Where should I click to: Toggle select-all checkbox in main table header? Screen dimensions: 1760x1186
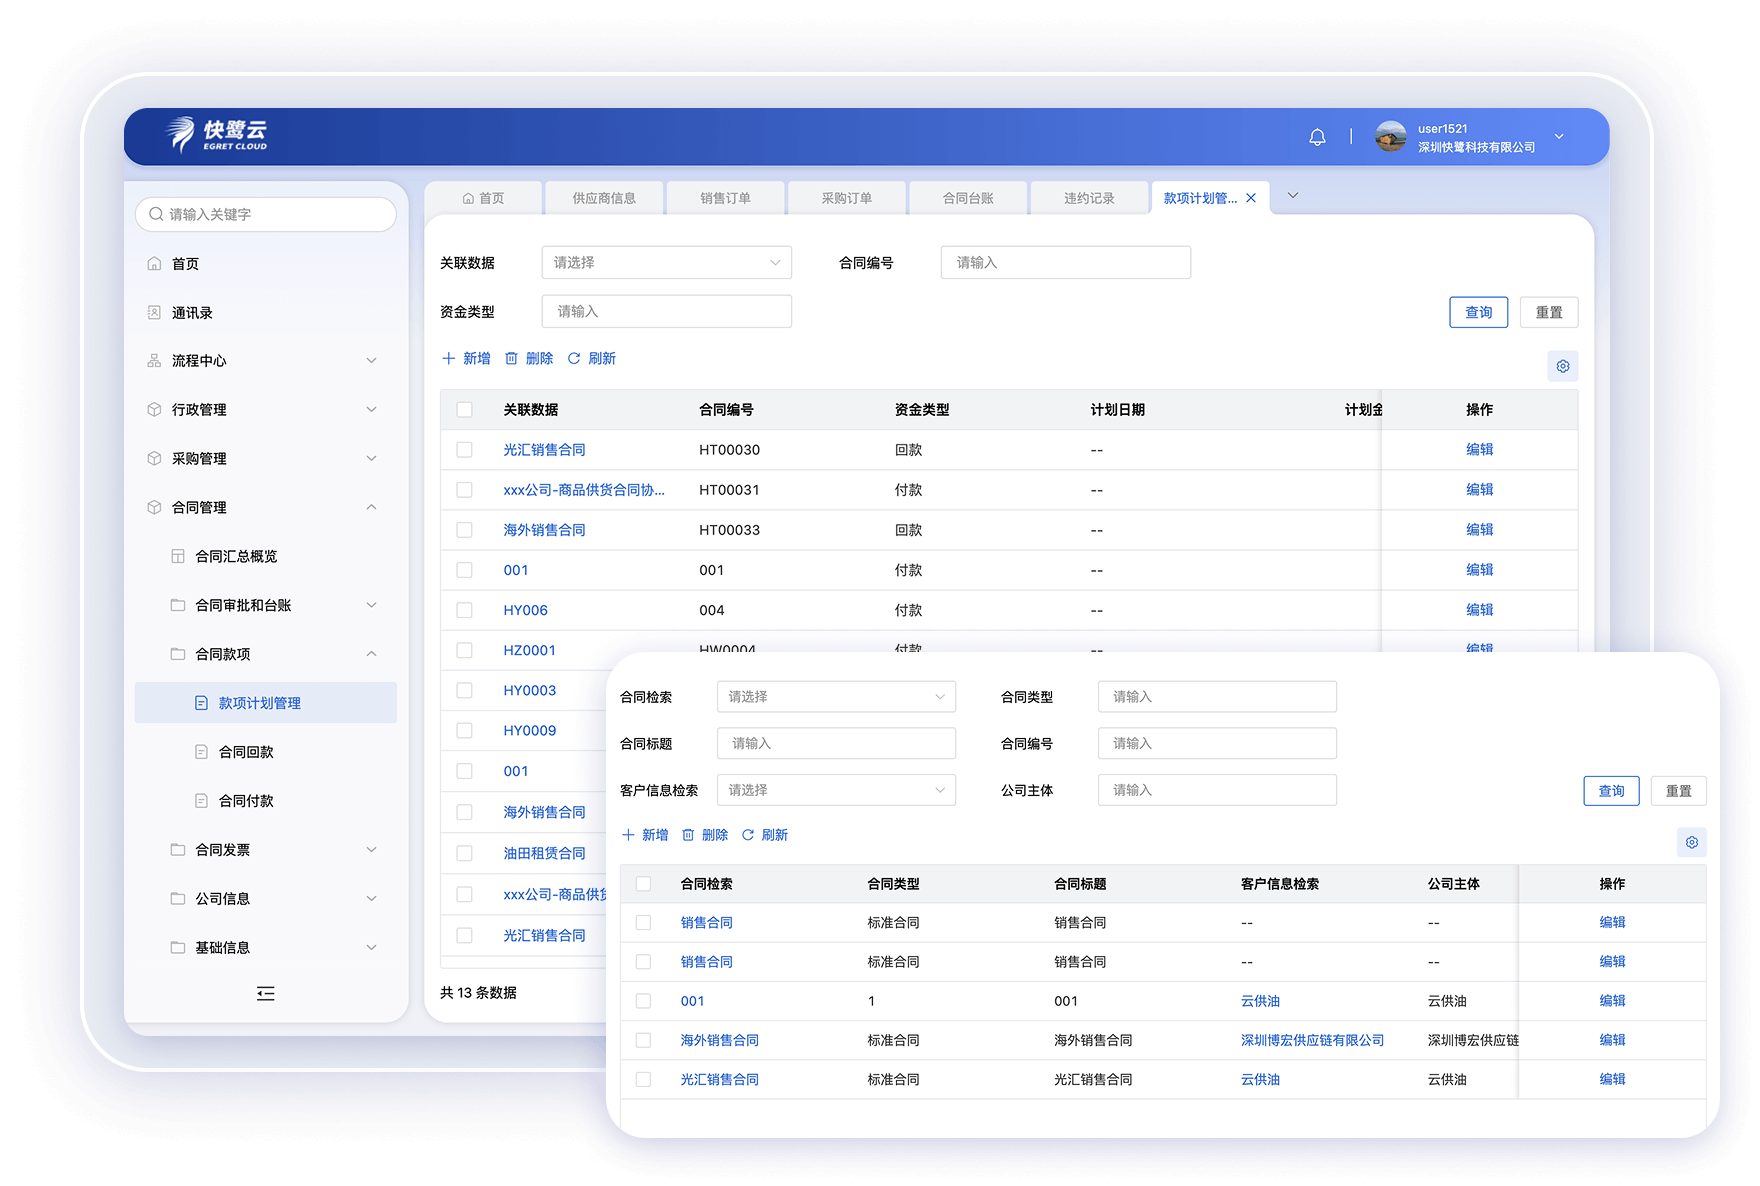(x=464, y=410)
